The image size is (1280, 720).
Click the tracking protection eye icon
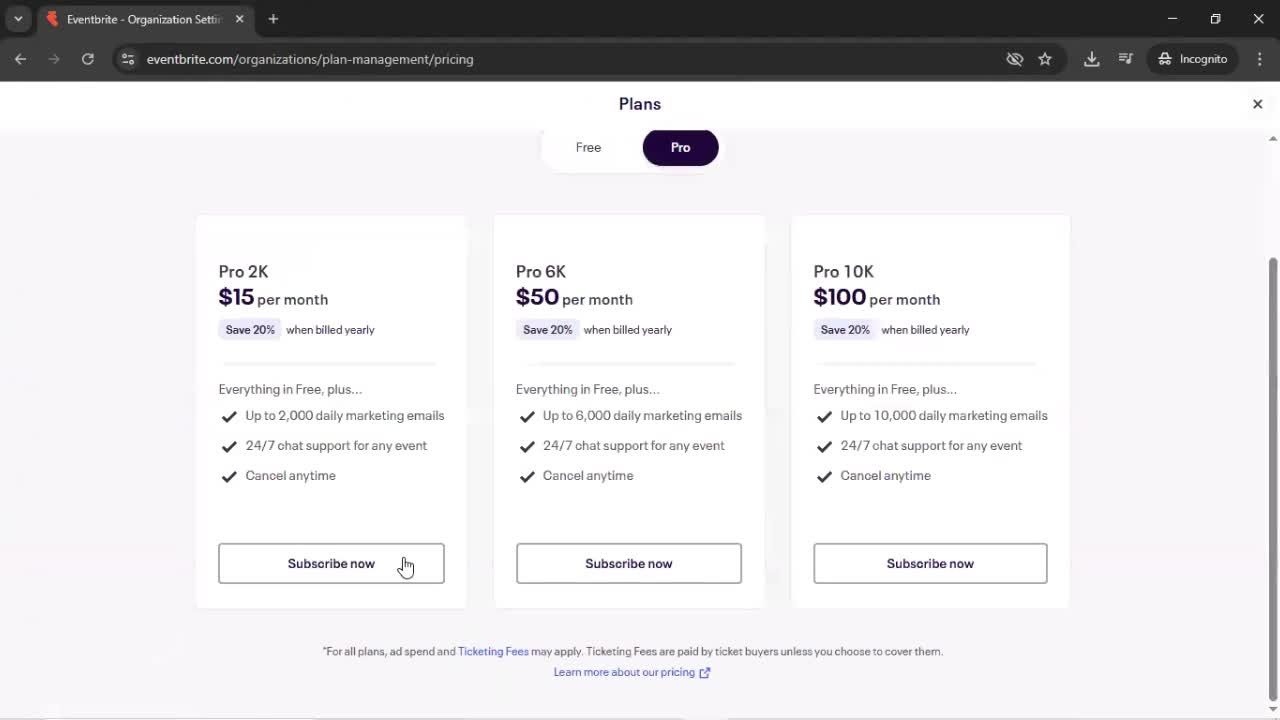coord(1015,59)
